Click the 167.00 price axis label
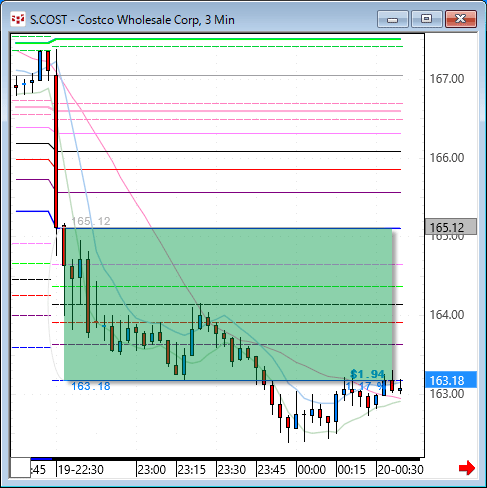Image resolution: width=487 pixels, height=488 pixels. 447,79
